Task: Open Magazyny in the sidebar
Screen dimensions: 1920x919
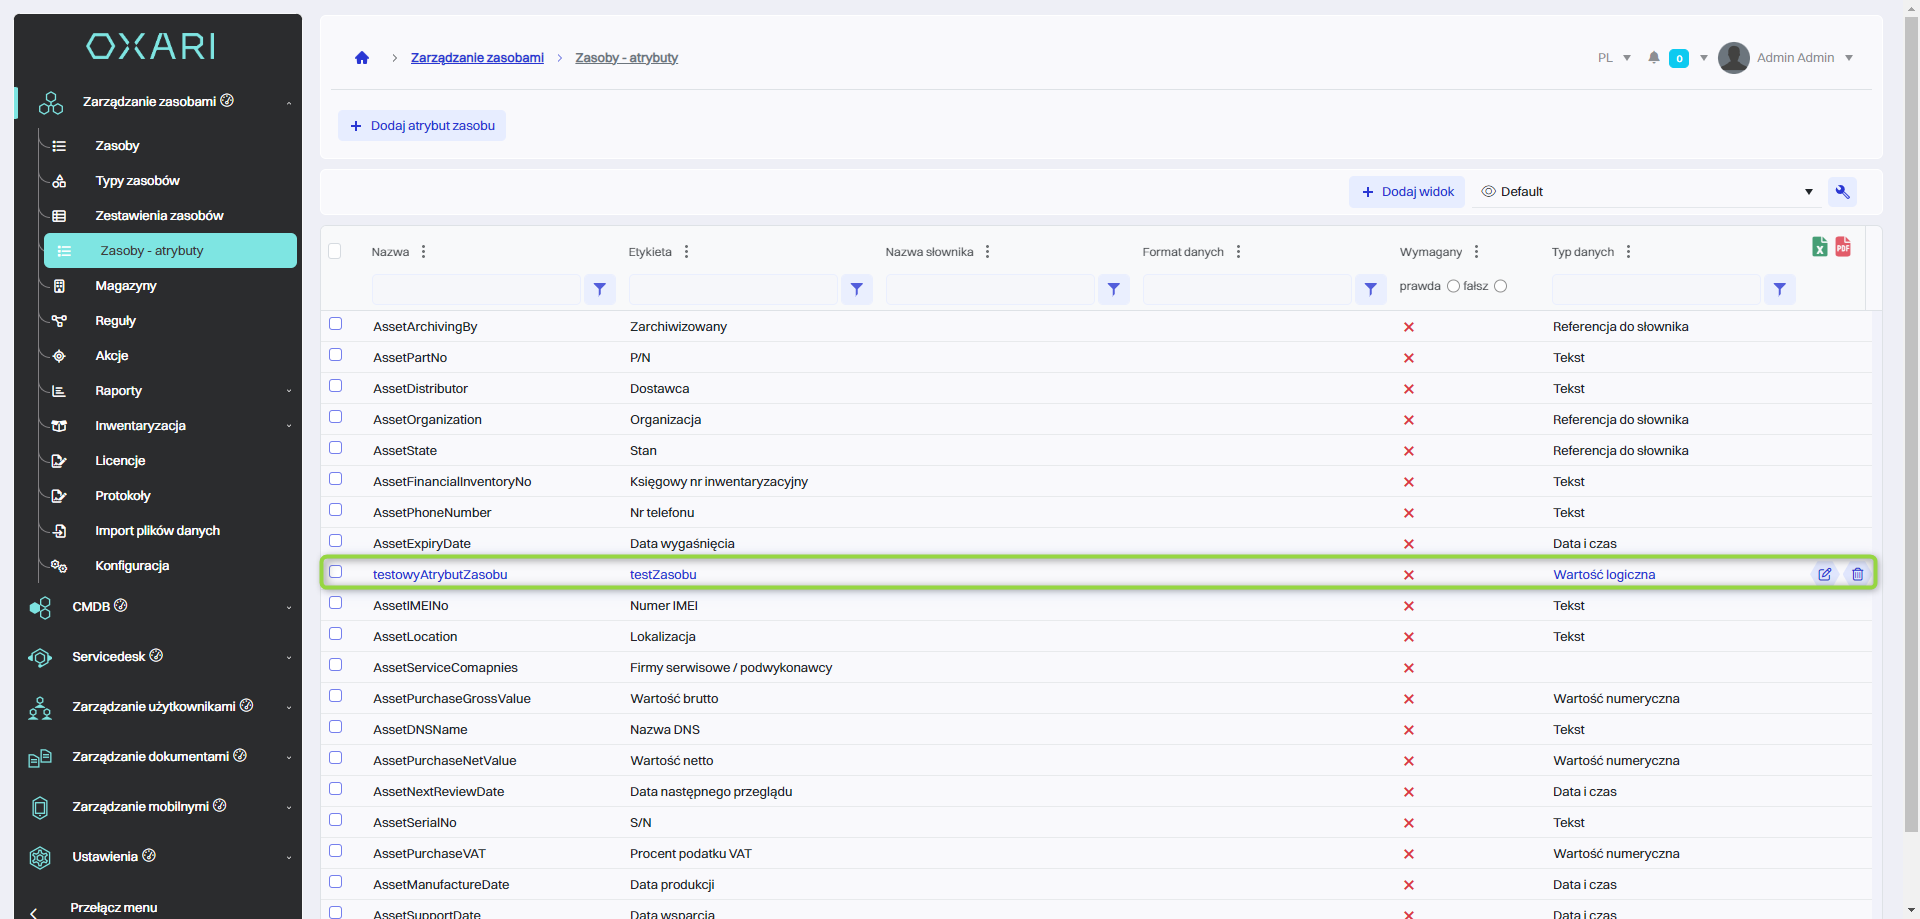Action: pos(126,286)
